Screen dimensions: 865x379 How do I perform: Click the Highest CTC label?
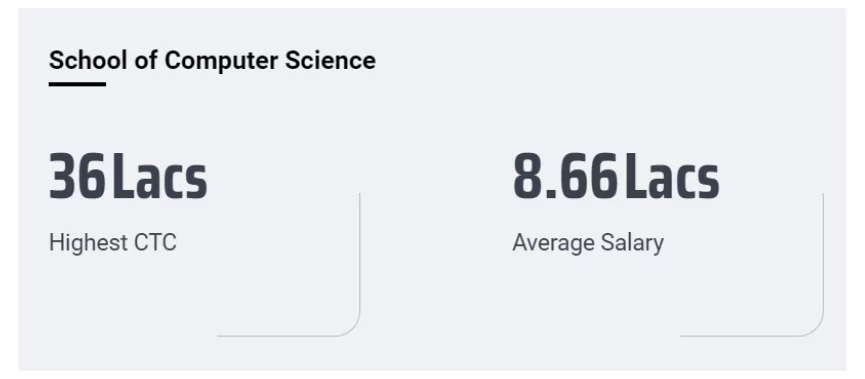[113, 243]
